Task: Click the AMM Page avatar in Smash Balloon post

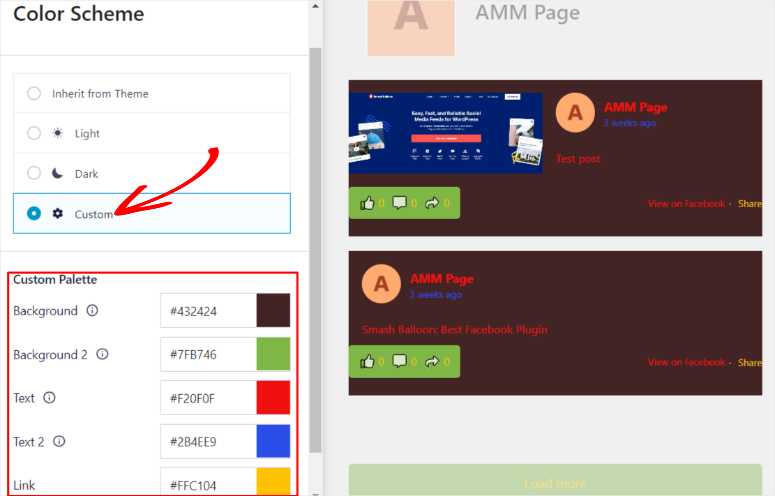Action: (381, 284)
